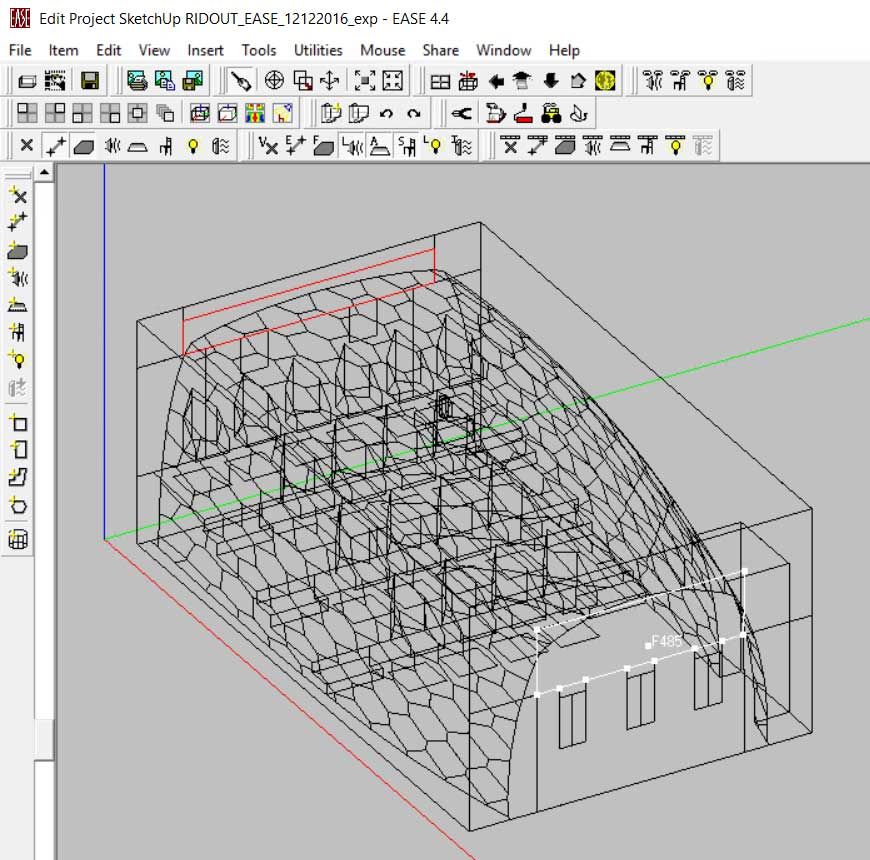This screenshot has height=860, width=870.
Task: Toggle vertex labels V-X icon
Action: coord(268,146)
